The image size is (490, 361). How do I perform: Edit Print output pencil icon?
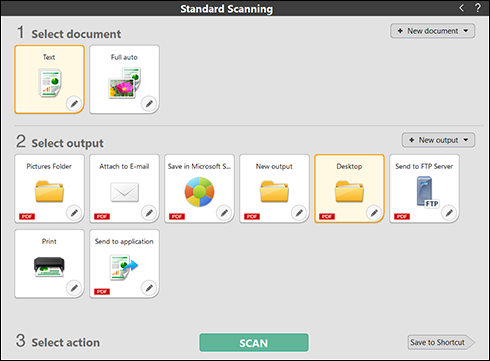pos(74,287)
